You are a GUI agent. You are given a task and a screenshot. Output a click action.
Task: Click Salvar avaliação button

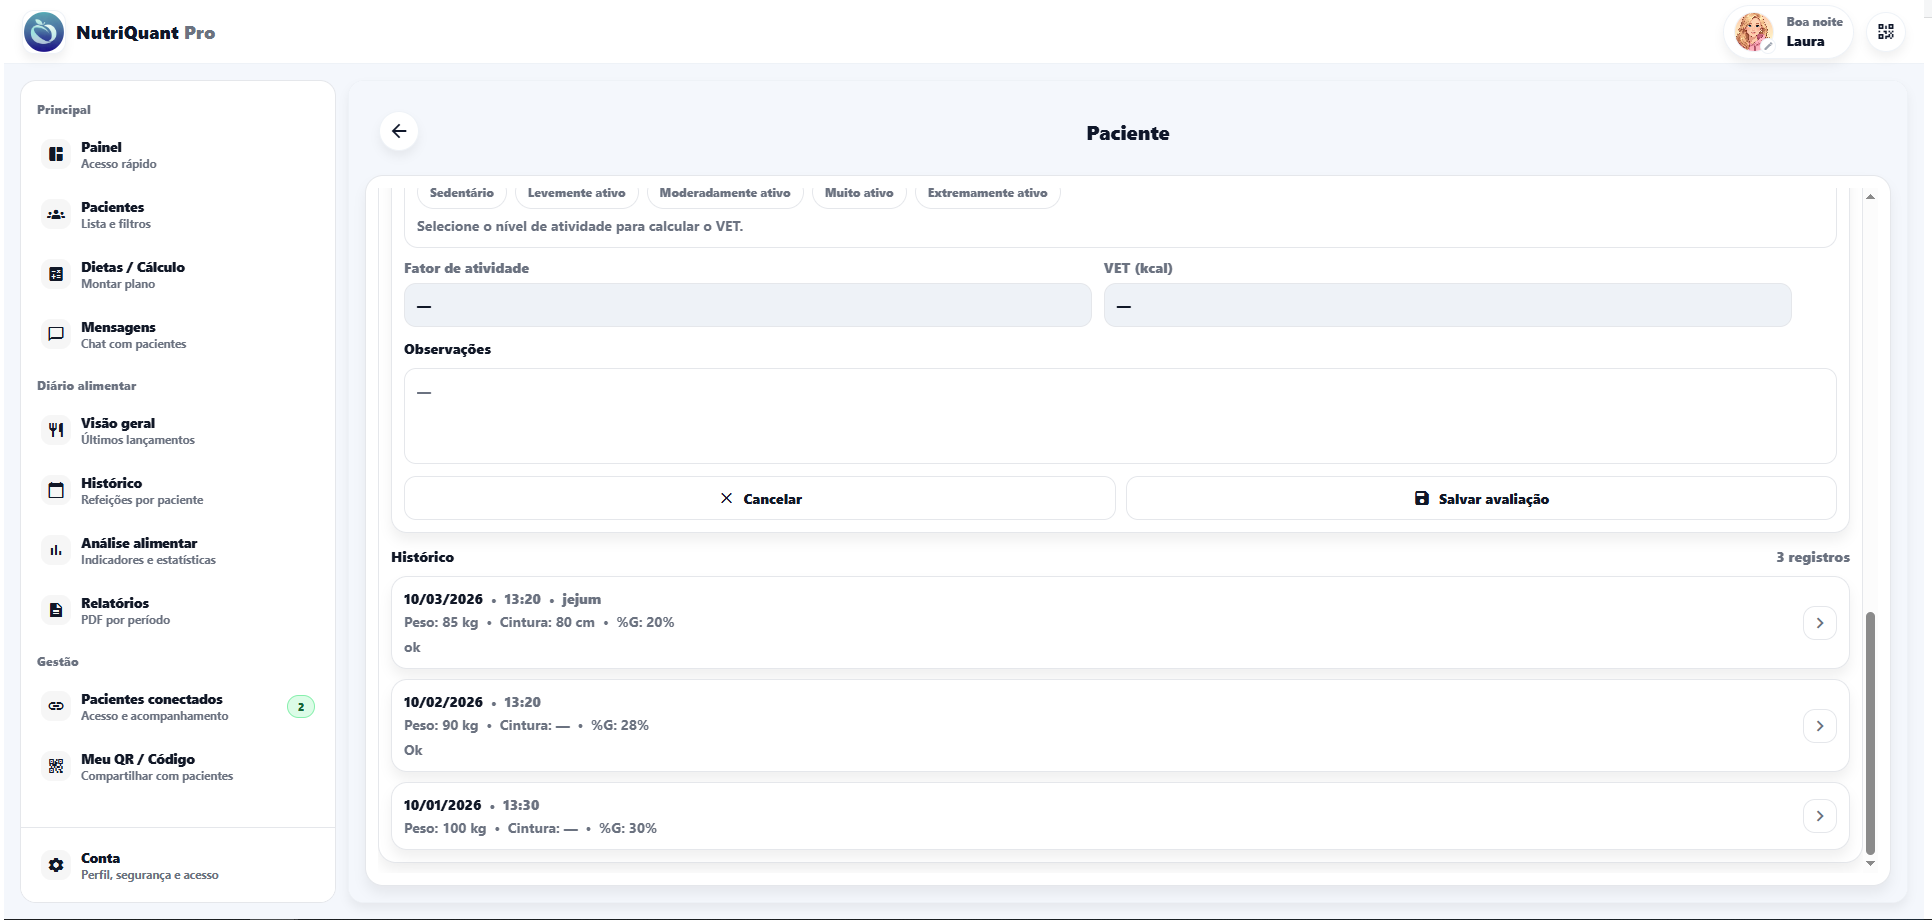(1481, 498)
